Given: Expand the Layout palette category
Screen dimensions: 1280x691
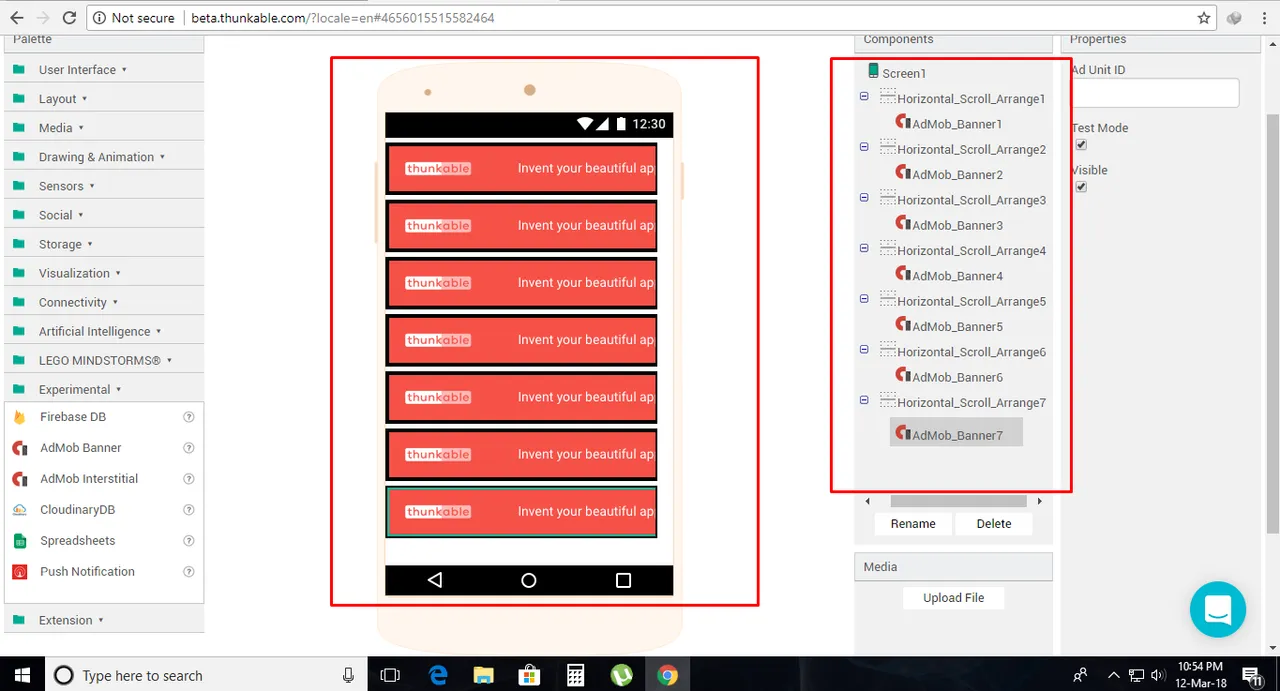Looking at the screenshot, I should point(104,99).
